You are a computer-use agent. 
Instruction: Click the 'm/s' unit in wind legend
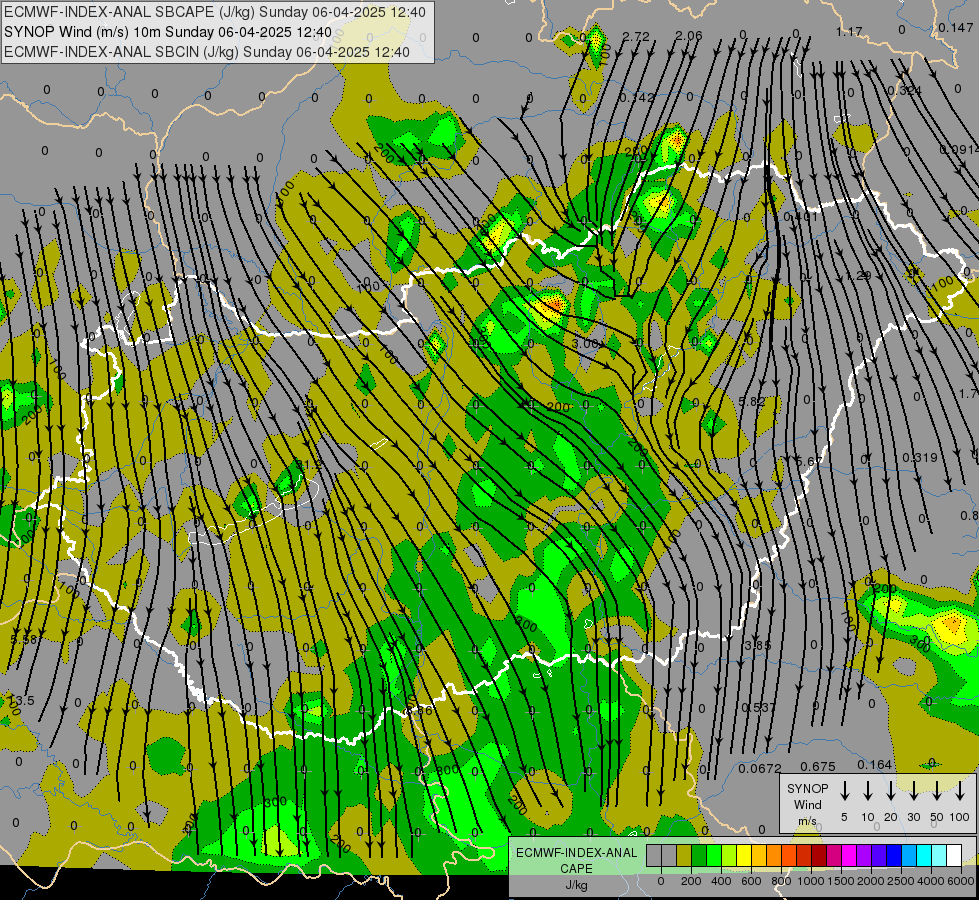pos(807,821)
